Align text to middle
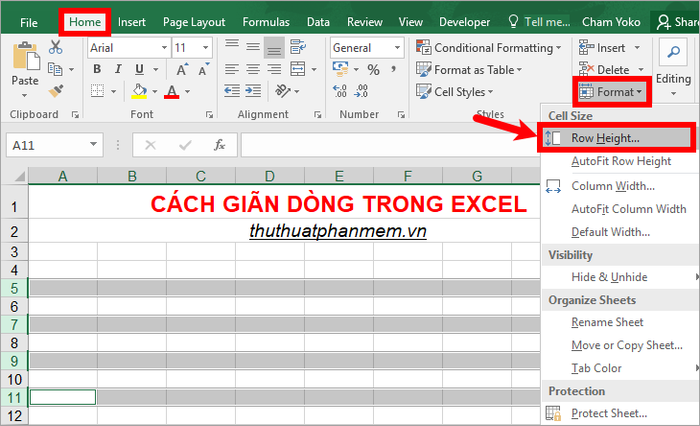Screen dimensions: 700x426 (253, 47)
